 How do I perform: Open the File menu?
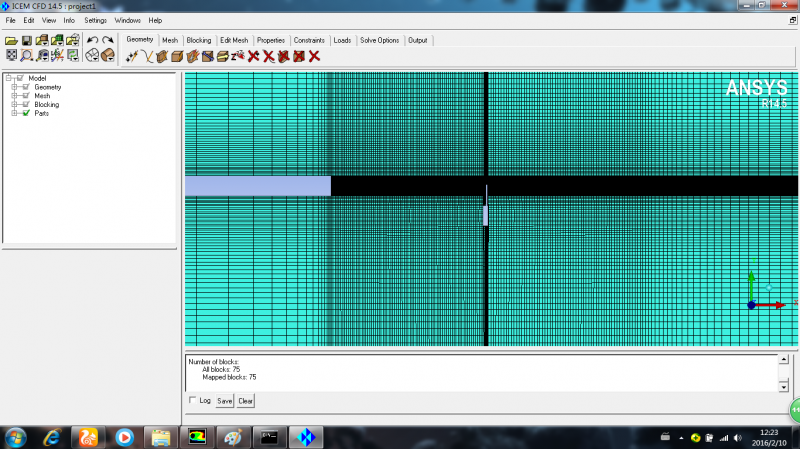pyautogui.click(x=11, y=20)
